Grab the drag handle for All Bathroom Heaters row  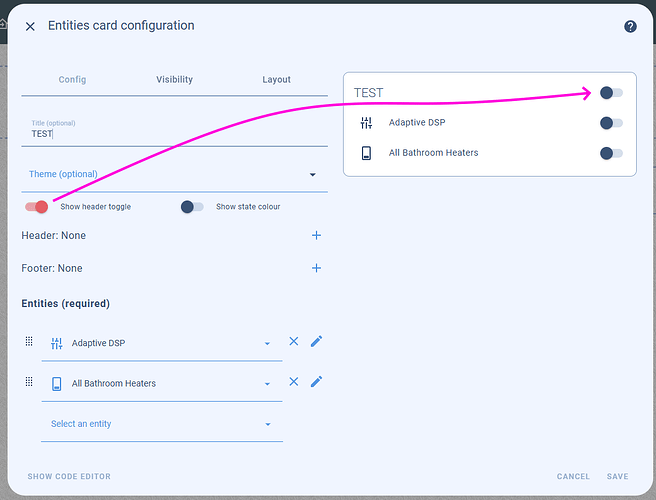(29, 382)
